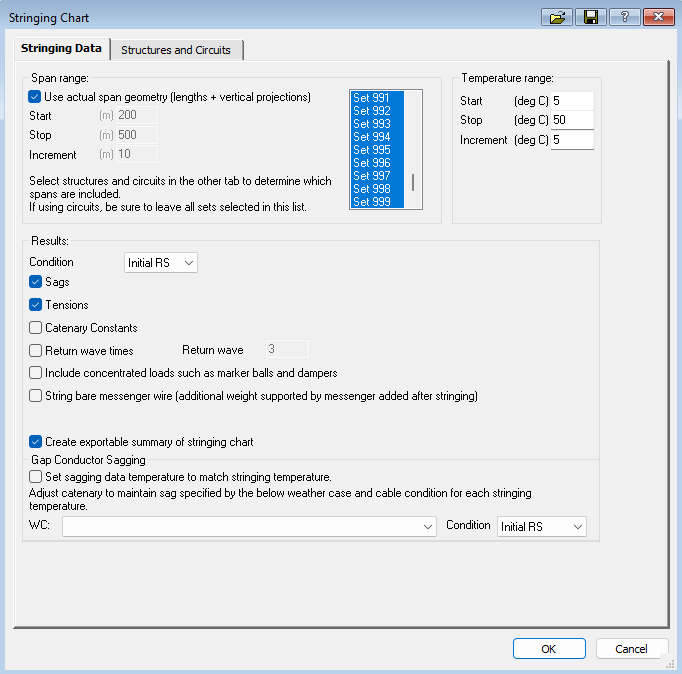Select Set 998 in the list

click(377, 189)
